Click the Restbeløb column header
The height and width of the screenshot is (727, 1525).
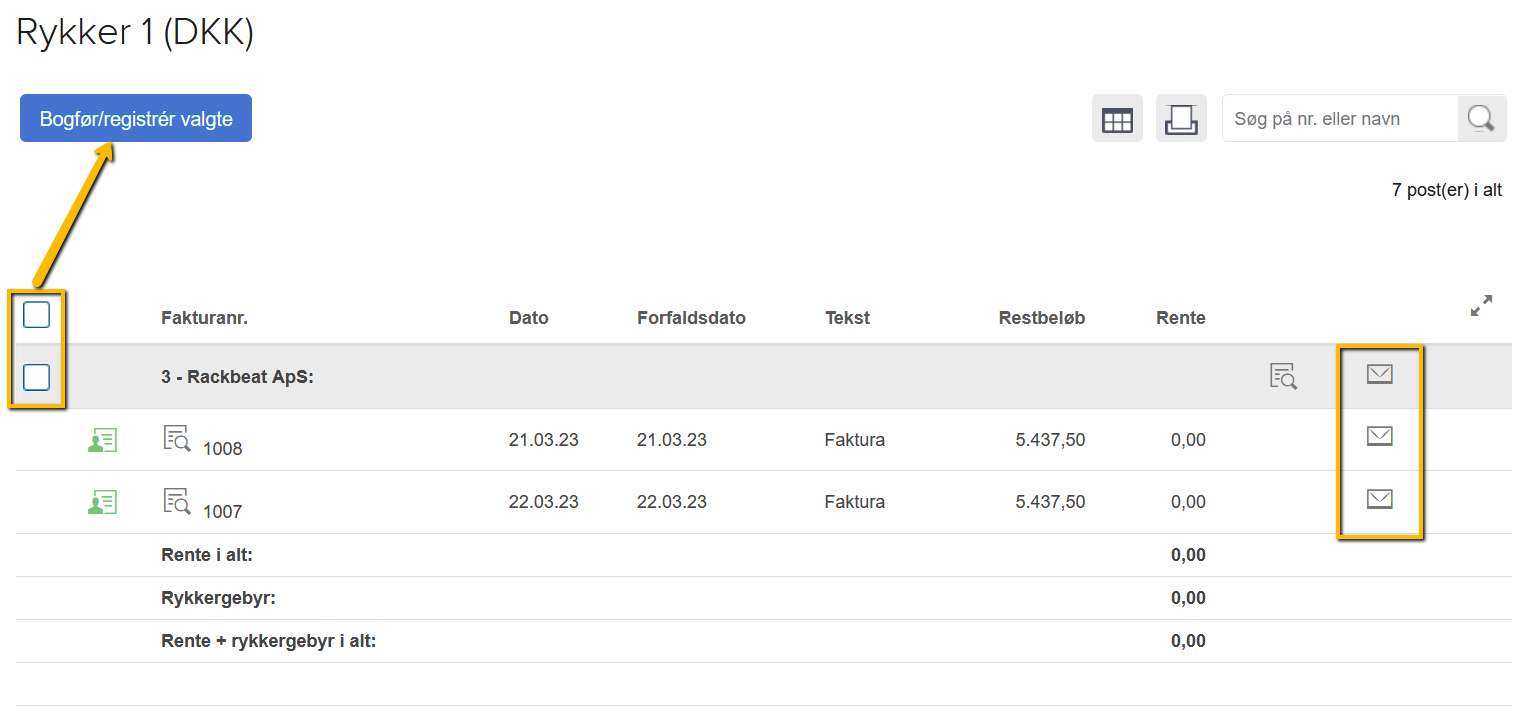[1041, 318]
